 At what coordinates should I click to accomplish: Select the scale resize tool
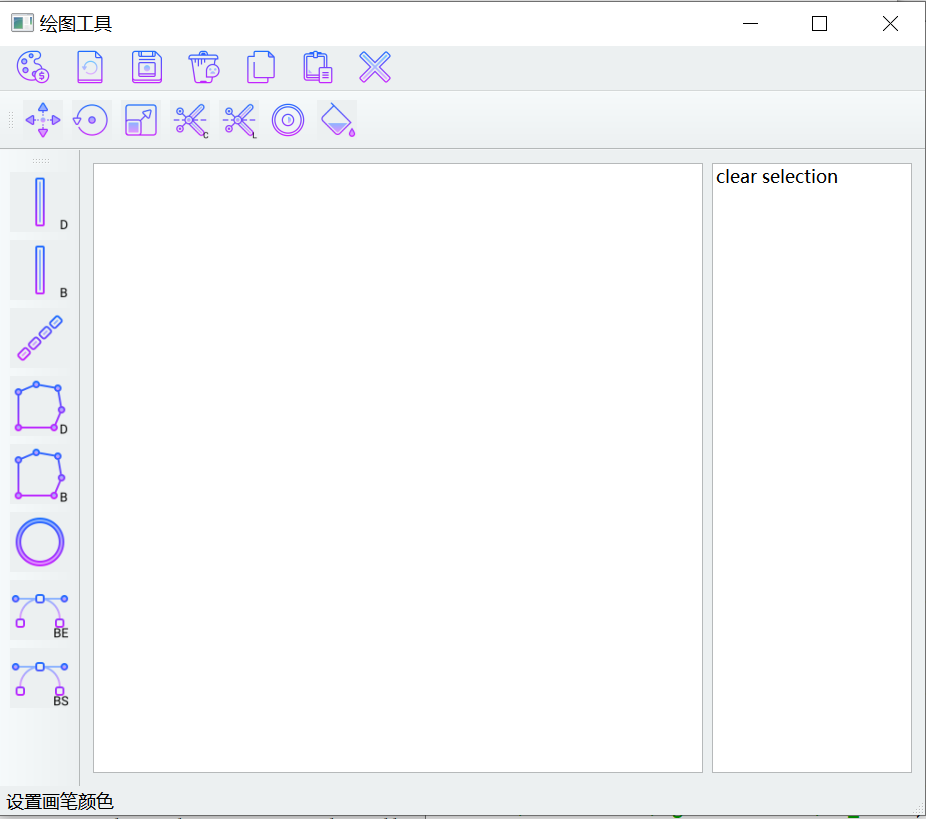[x=141, y=120]
